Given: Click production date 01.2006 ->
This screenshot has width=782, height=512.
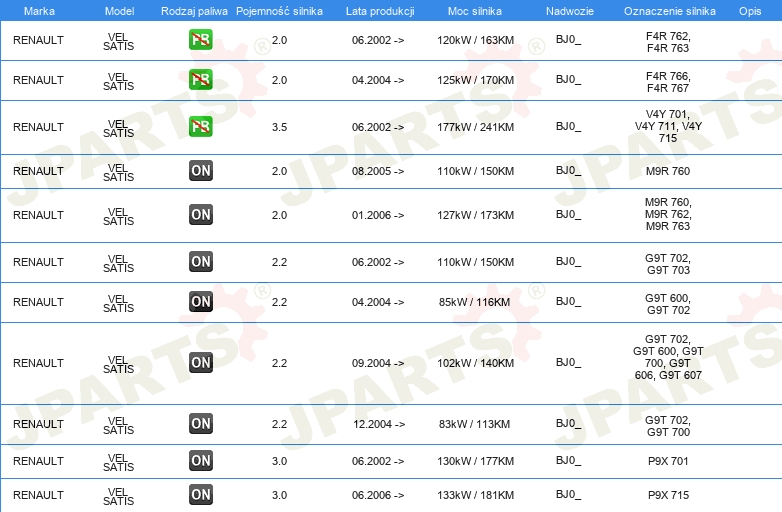Looking at the screenshot, I should (378, 215).
